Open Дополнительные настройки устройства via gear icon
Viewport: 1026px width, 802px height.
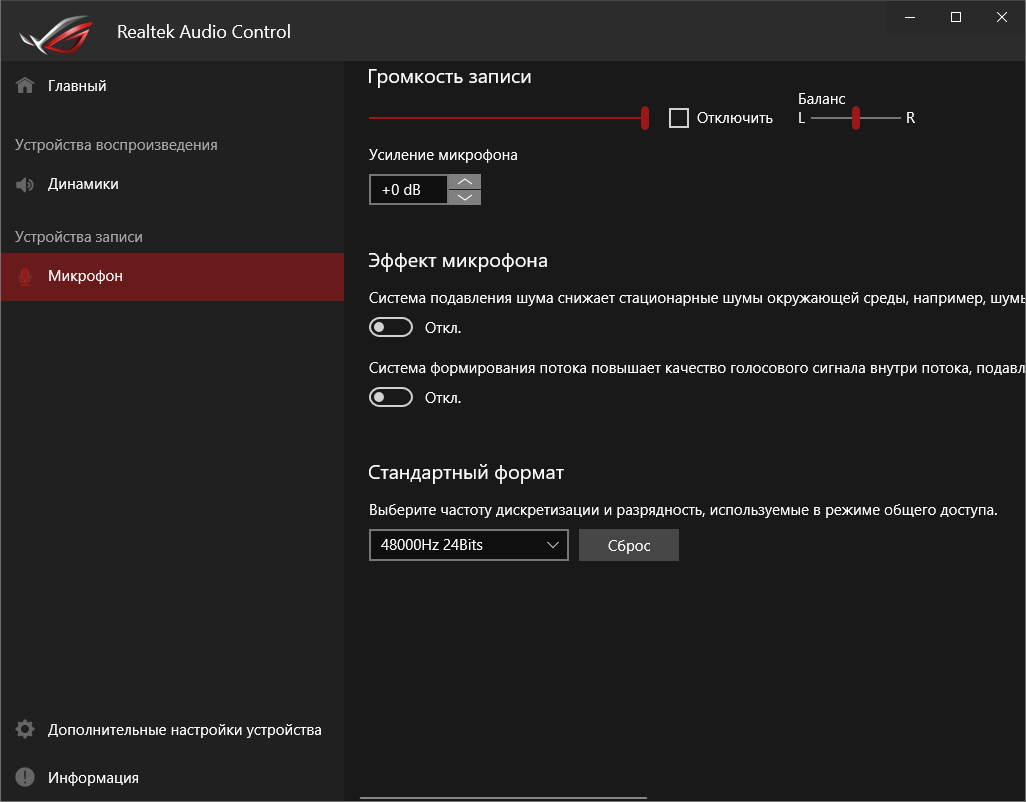[x=24, y=730]
